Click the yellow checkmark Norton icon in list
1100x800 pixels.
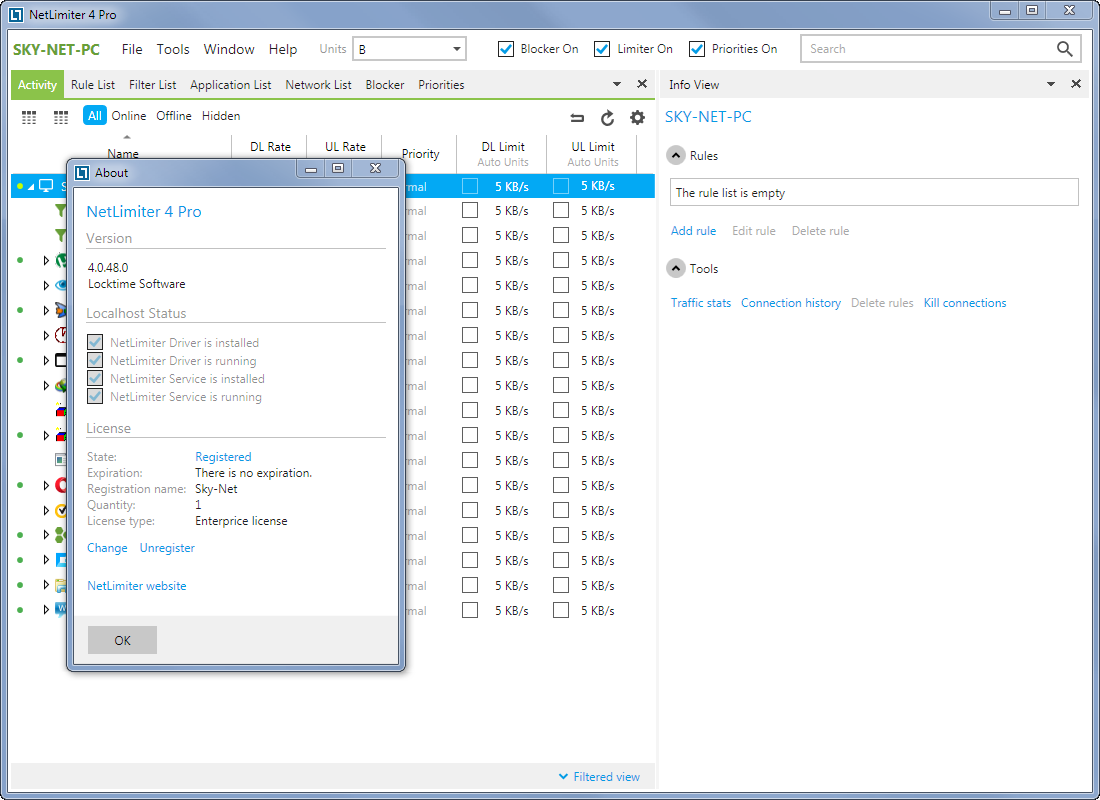(62, 510)
